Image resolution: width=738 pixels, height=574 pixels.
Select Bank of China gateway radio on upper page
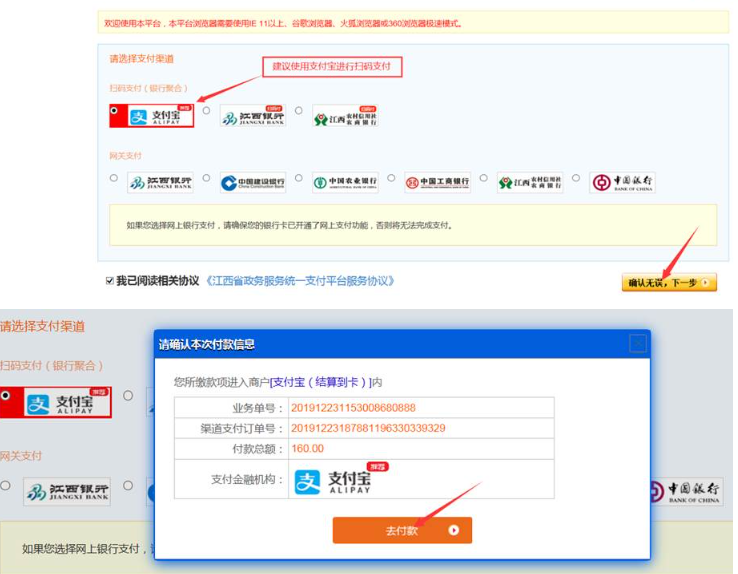(x=576, y=178)
